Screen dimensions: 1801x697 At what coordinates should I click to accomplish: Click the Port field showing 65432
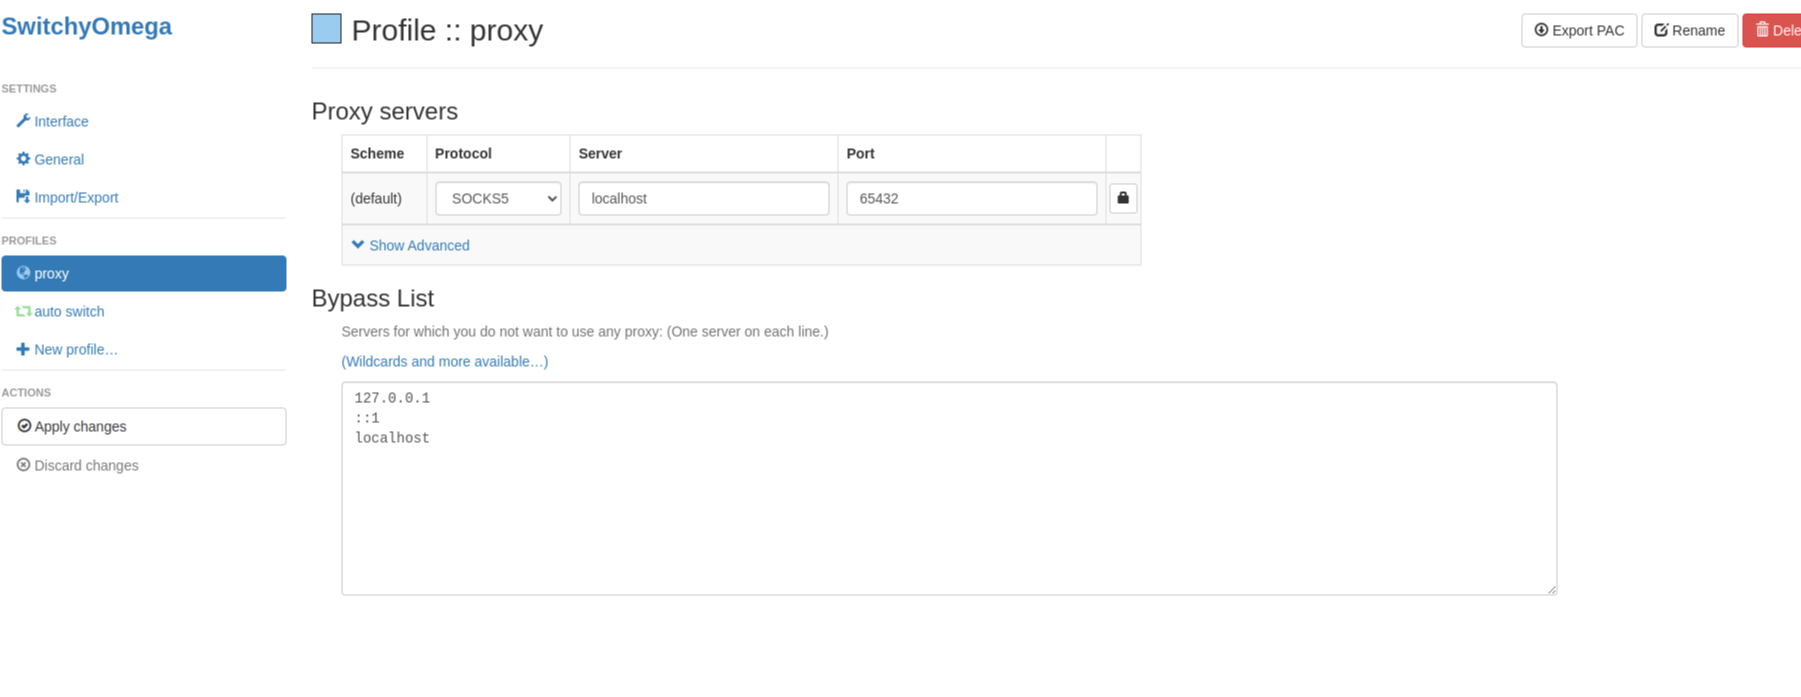pyautogui.click(x=971, y=198)
